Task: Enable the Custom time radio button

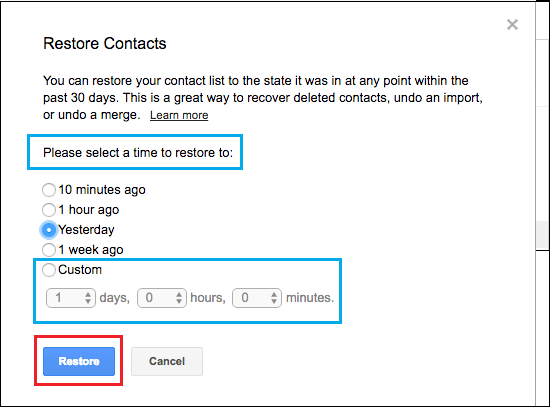Action: click(49, 270)
